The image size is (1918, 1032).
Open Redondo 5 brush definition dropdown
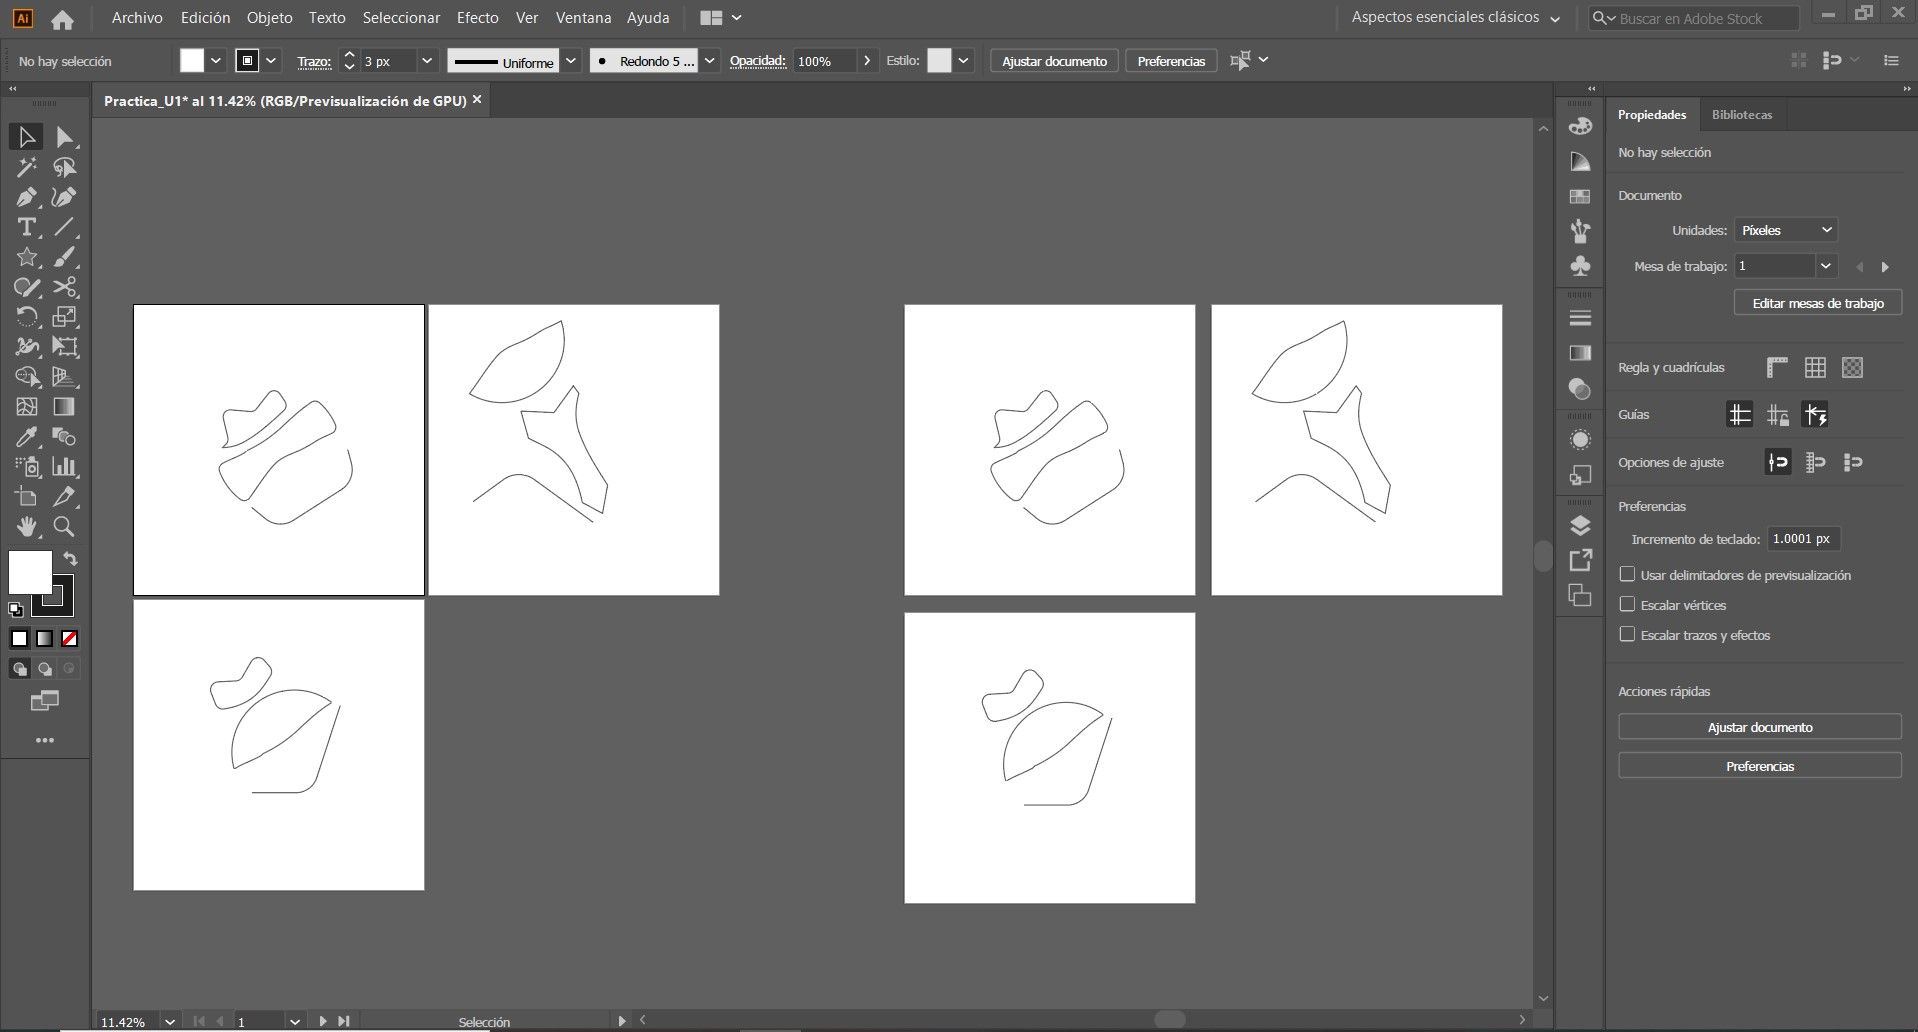point(709,61)
